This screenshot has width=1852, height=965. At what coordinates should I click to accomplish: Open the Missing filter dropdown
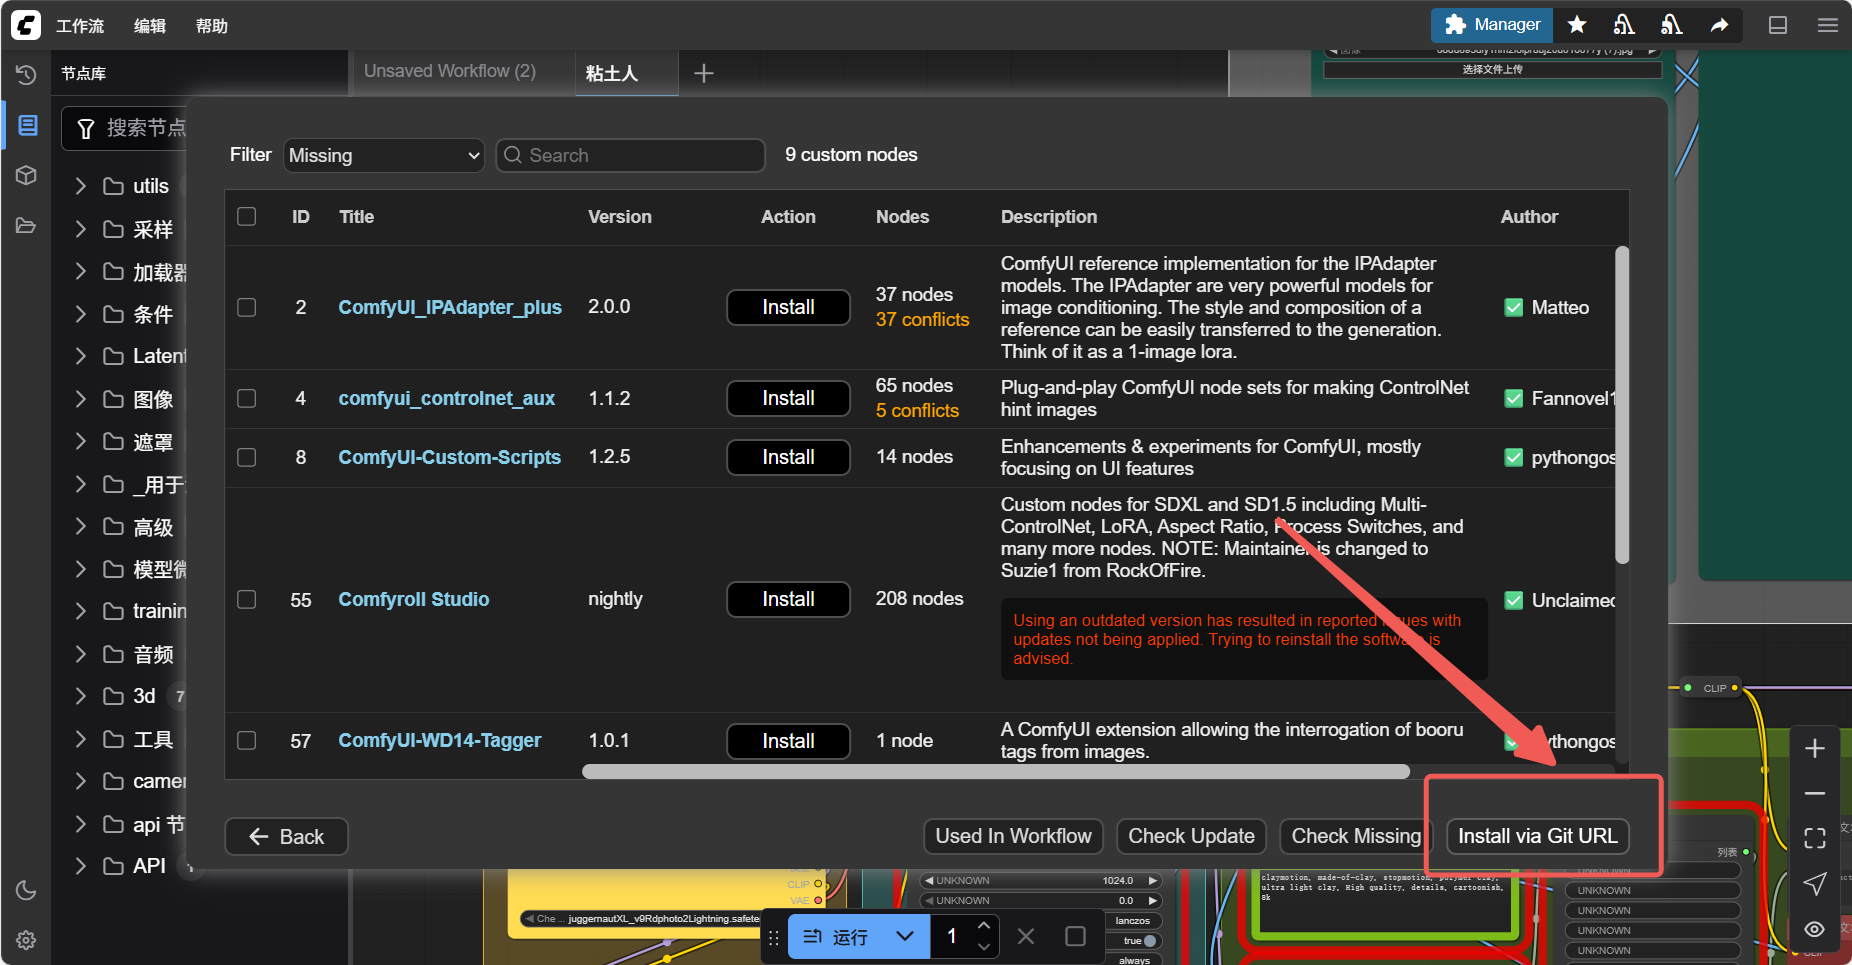point(384,155)
